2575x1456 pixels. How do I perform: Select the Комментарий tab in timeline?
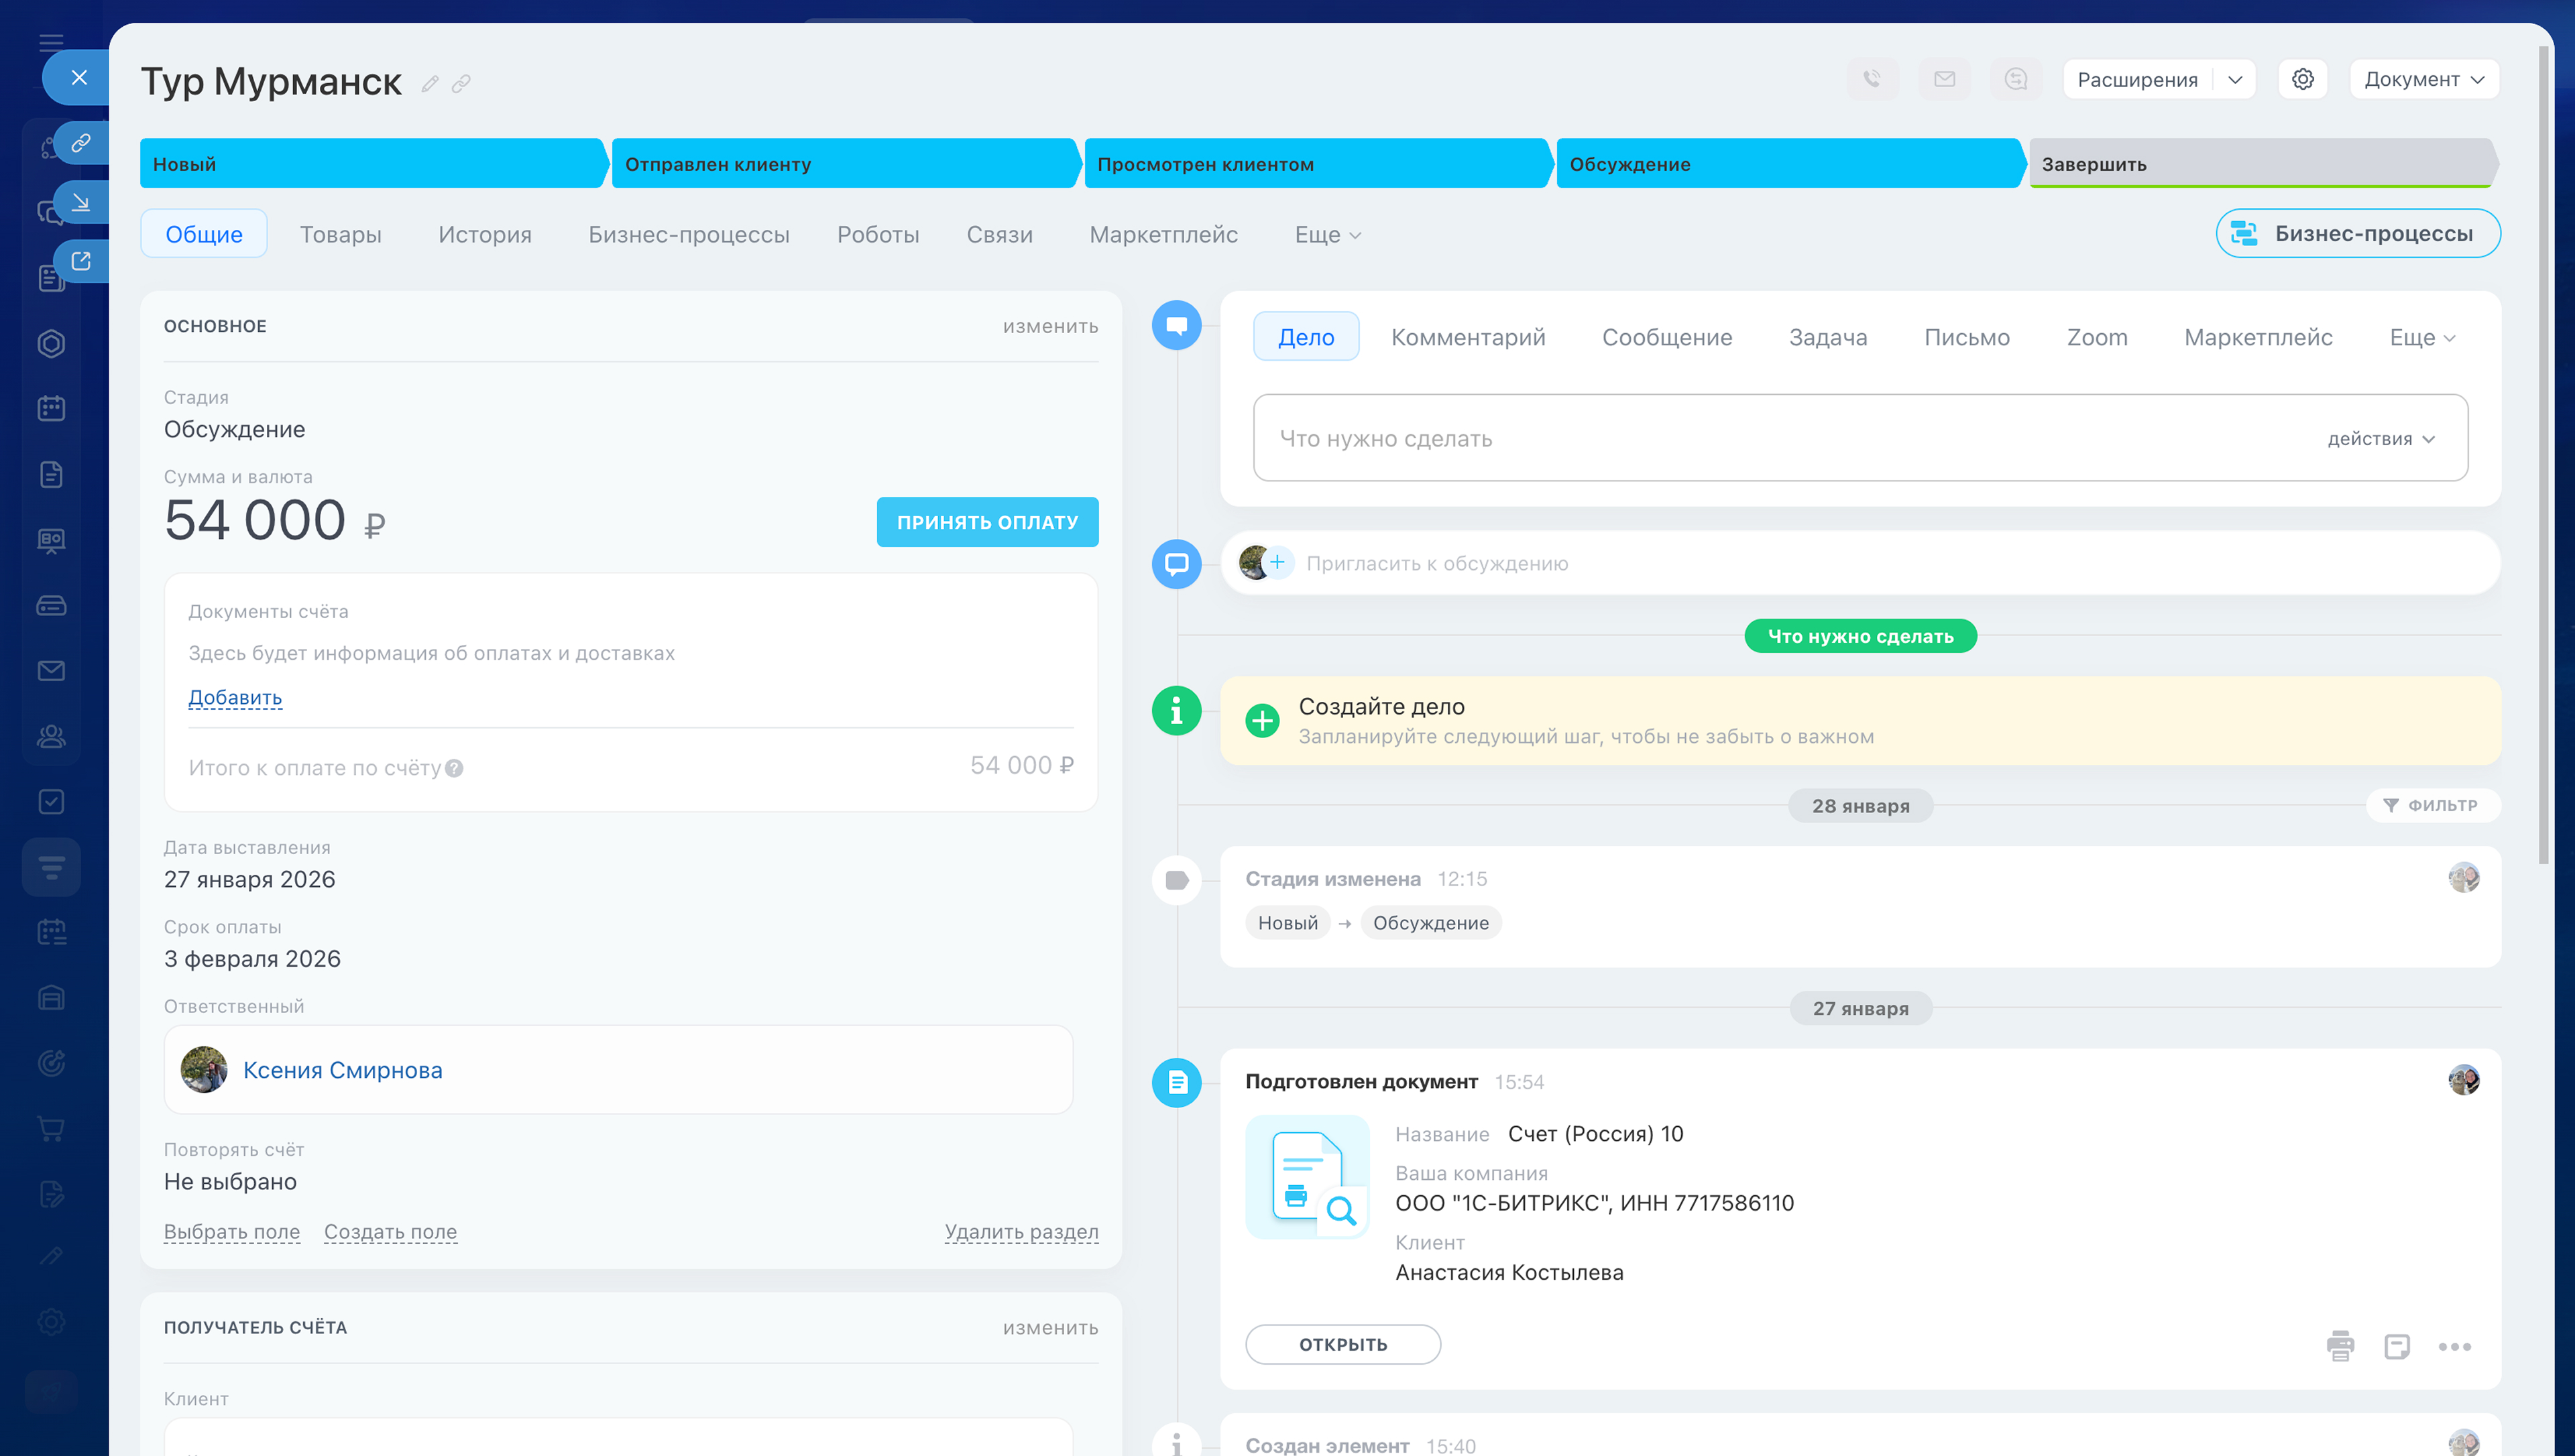coord(1467,337)
